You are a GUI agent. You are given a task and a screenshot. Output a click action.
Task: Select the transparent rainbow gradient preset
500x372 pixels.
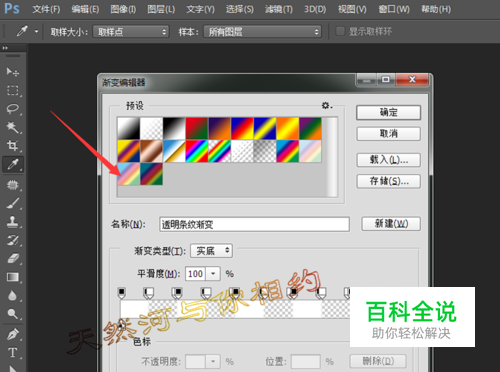(x=219, y=151)
